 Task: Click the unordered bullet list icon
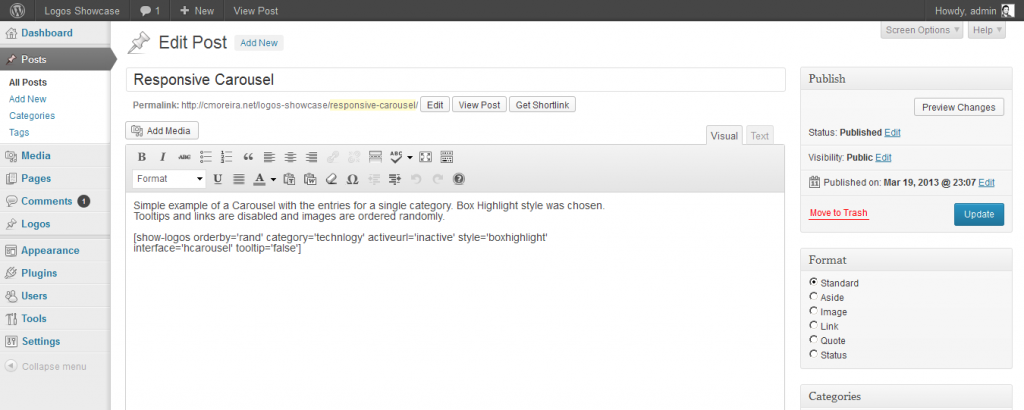point(205,157)
